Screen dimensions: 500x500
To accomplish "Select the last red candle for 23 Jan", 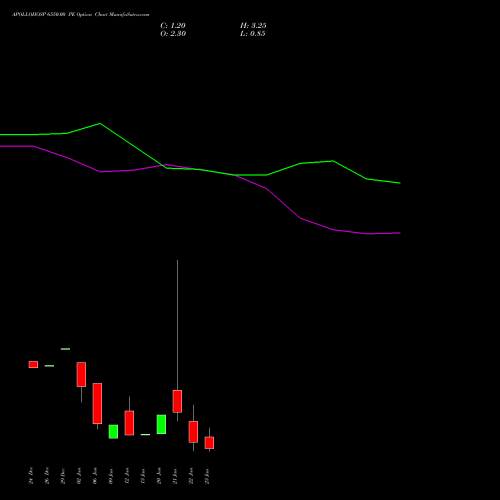I will coord(209,443).
